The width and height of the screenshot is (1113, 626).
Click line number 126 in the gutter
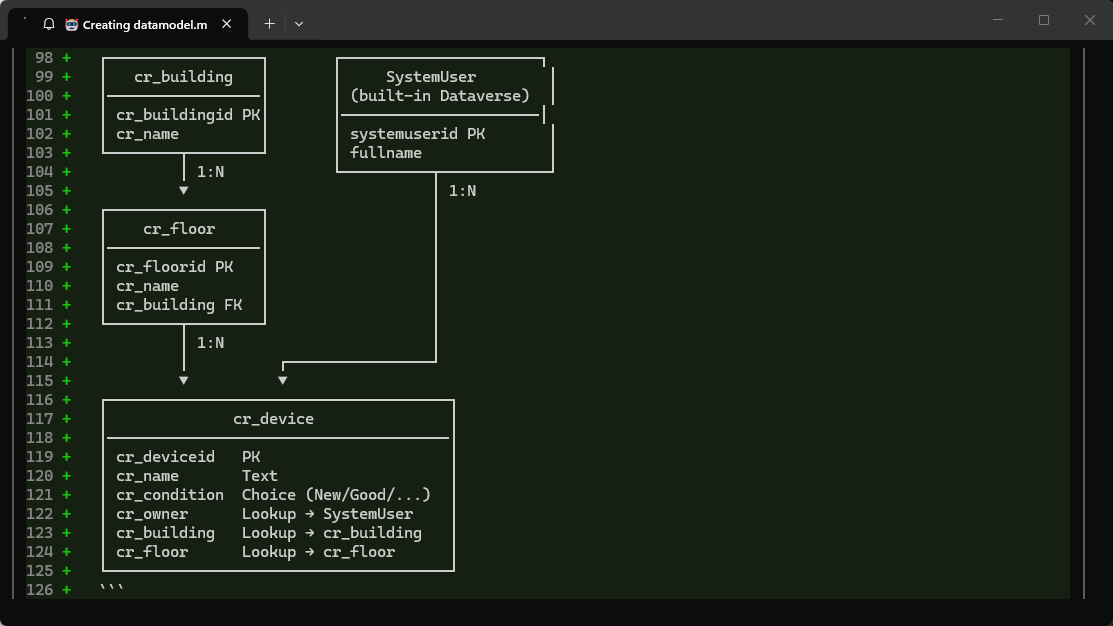40,590
